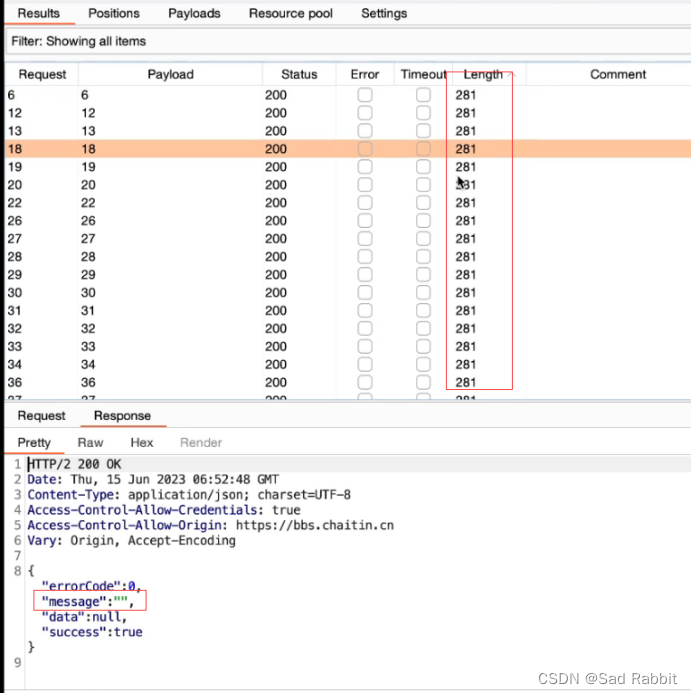Click the Content-Type header line
This screenshot has height=694, width=692.
[x=189, y=495]
